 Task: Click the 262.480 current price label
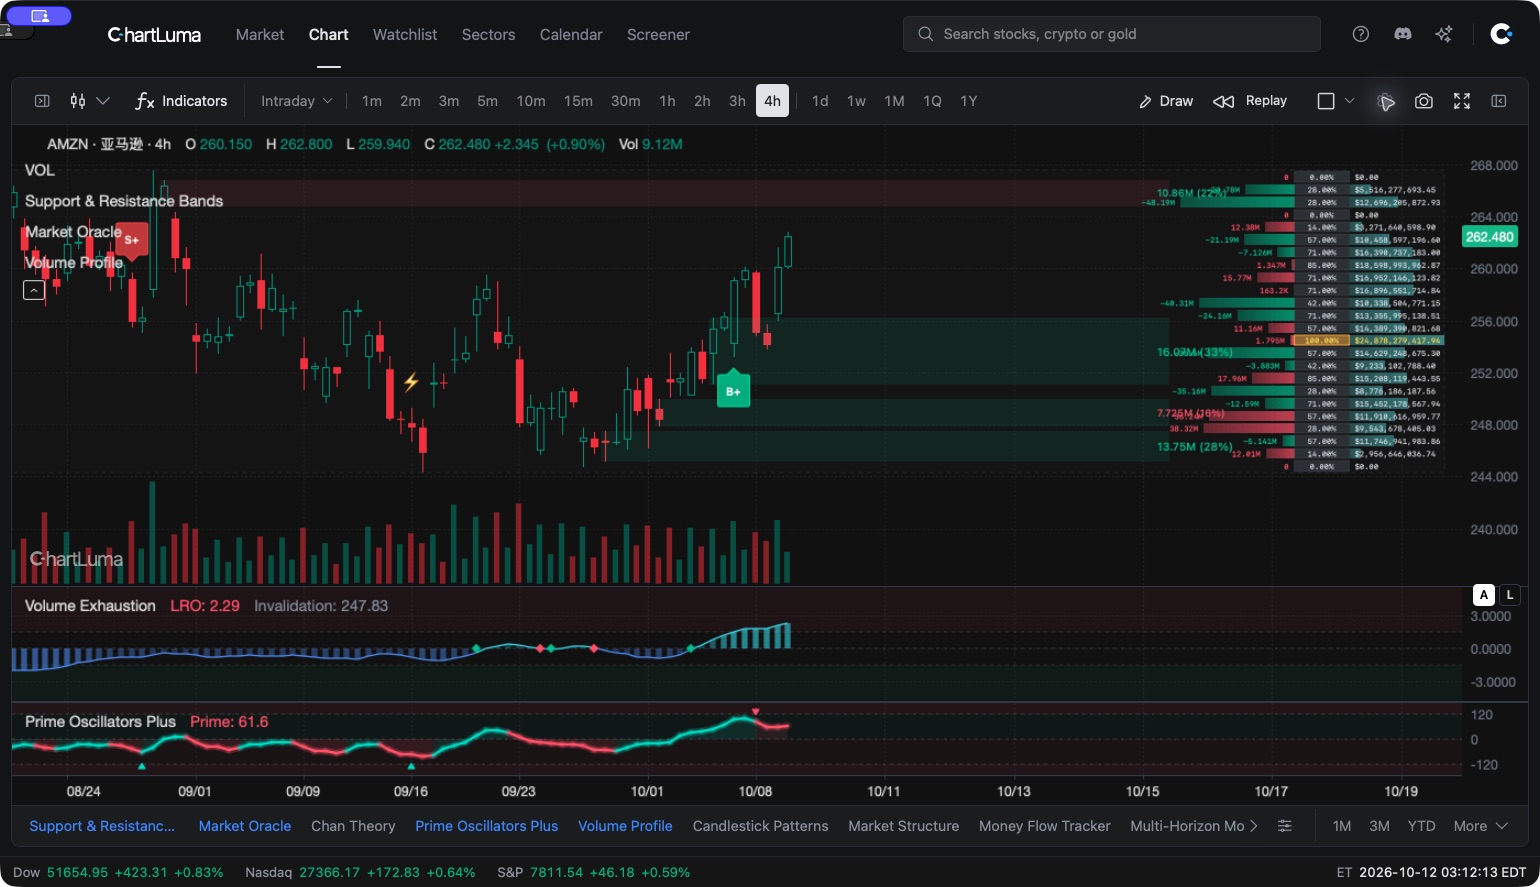pyautogui.click(x=1489, y=237)
